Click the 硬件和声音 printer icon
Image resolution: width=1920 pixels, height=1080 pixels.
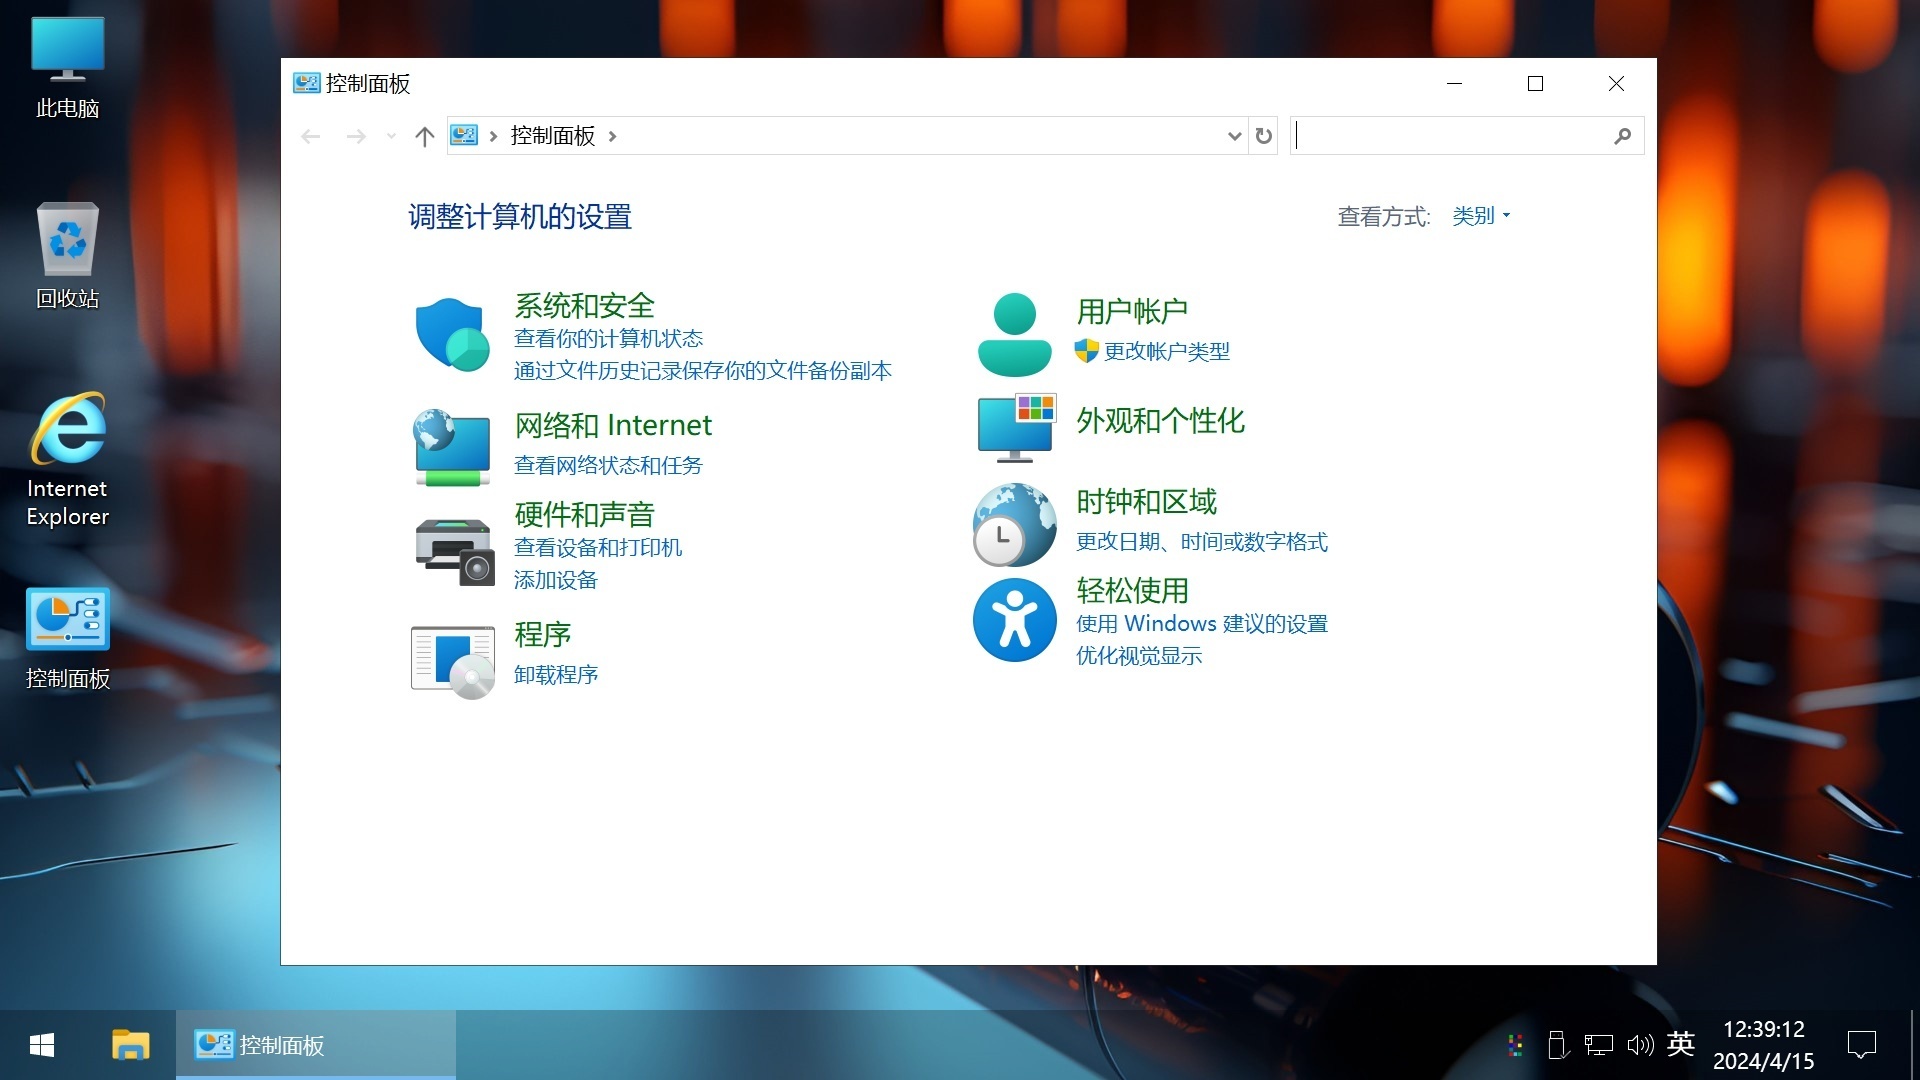(x=452, y=551)
